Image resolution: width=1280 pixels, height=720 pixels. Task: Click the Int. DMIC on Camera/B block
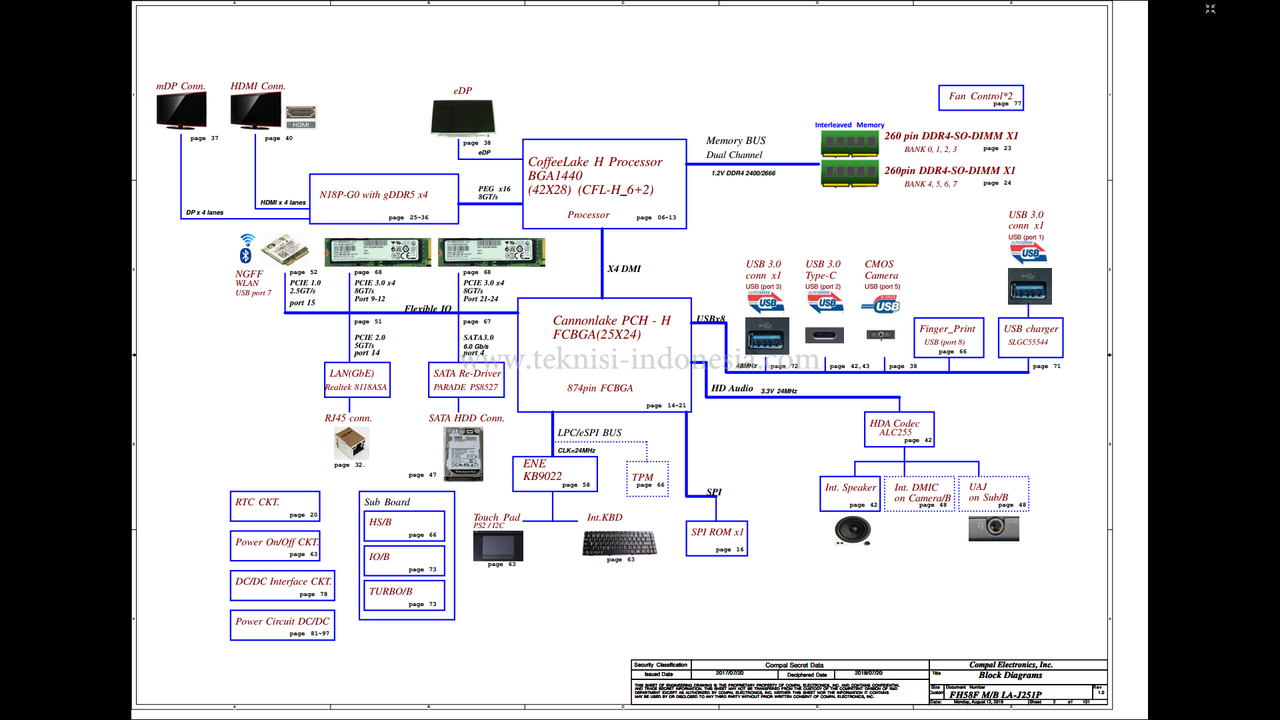click(x=919, y=494)
